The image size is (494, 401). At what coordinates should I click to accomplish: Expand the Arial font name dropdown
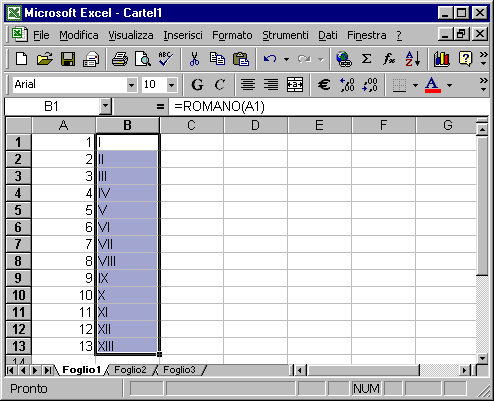(x=132, y=85)
